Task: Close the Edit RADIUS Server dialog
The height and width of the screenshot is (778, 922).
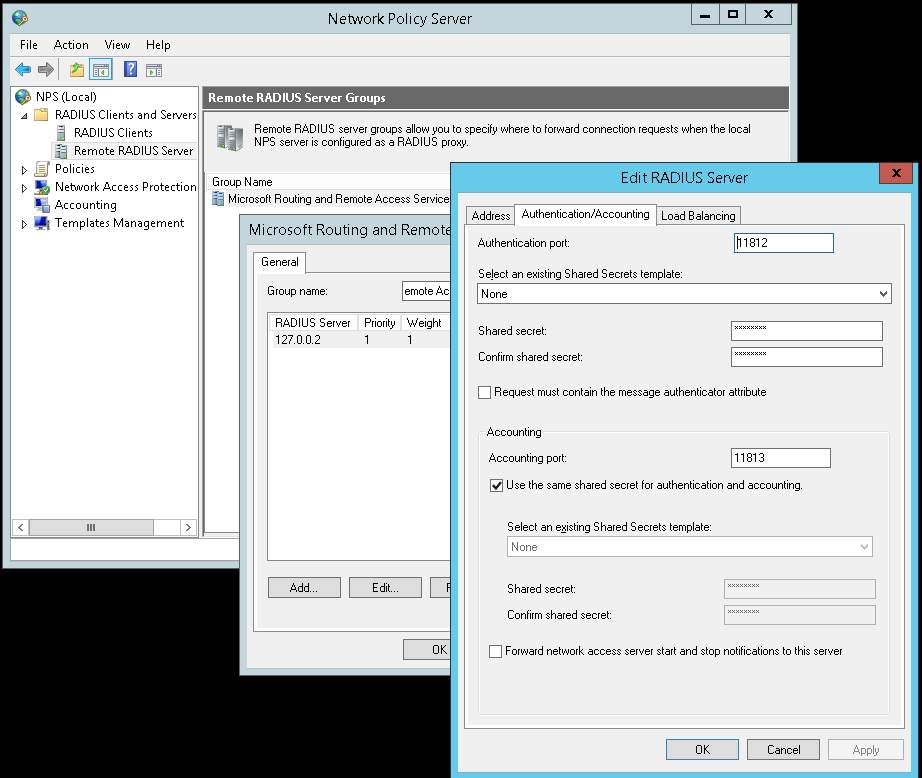Action: point(896,173)
